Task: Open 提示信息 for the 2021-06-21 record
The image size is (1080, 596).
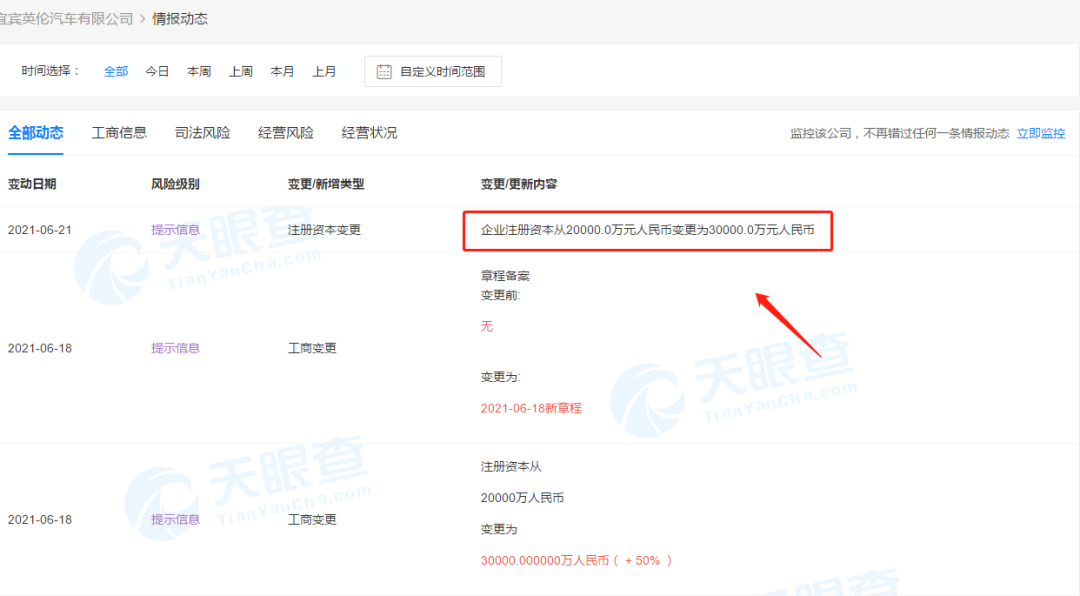Action: (x=176, y=229)
